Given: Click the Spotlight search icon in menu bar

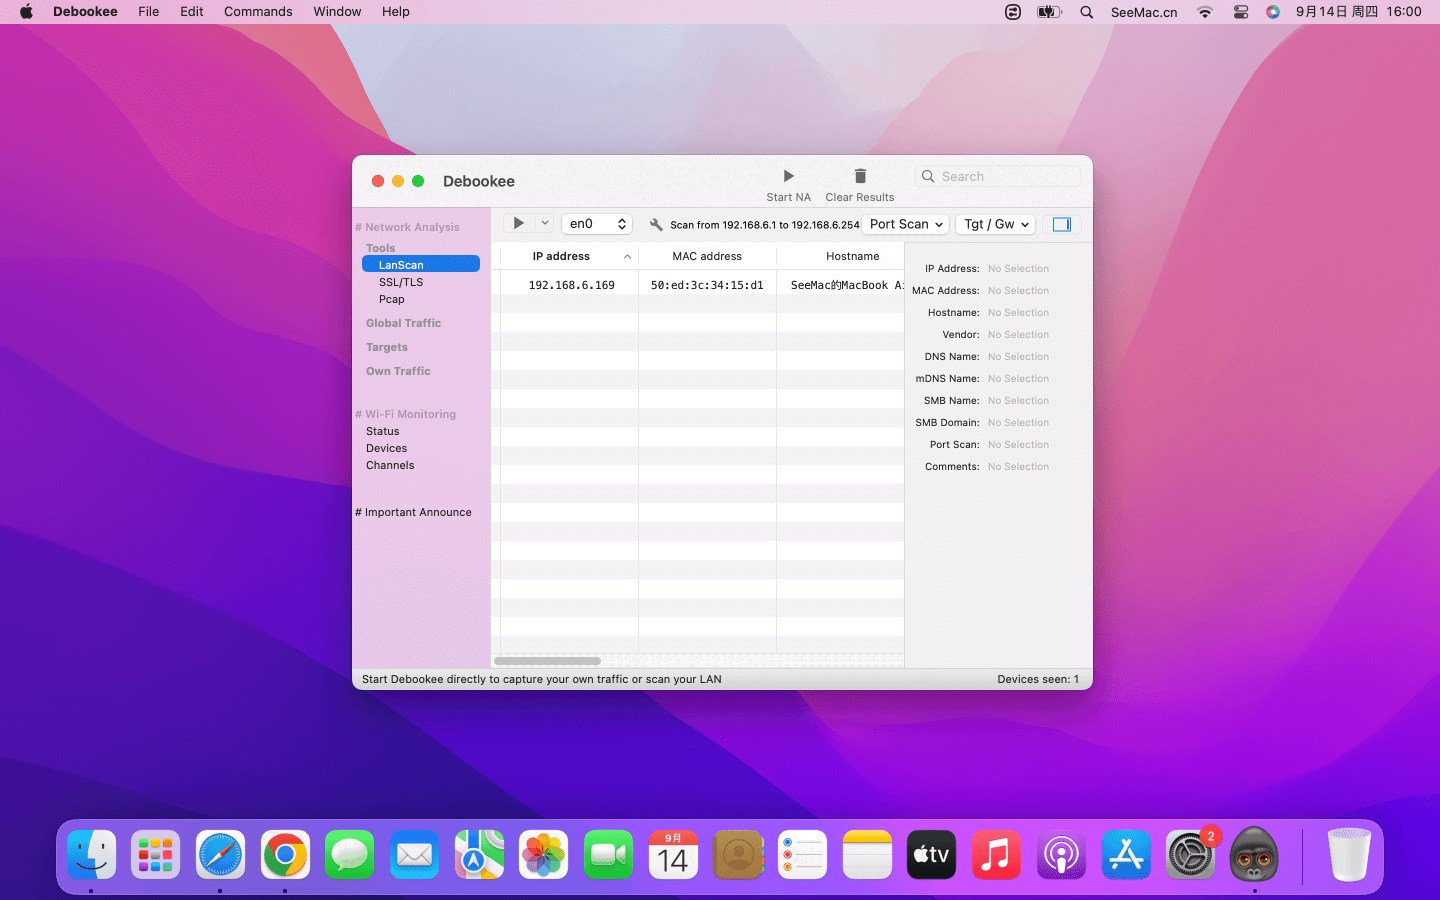Looking at the screenshot, I should pyautogui.click(x=1086, y=12).
